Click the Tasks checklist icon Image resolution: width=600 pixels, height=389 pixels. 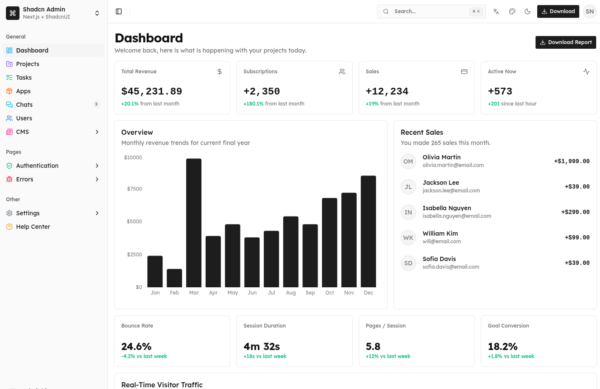coord(9,78)
